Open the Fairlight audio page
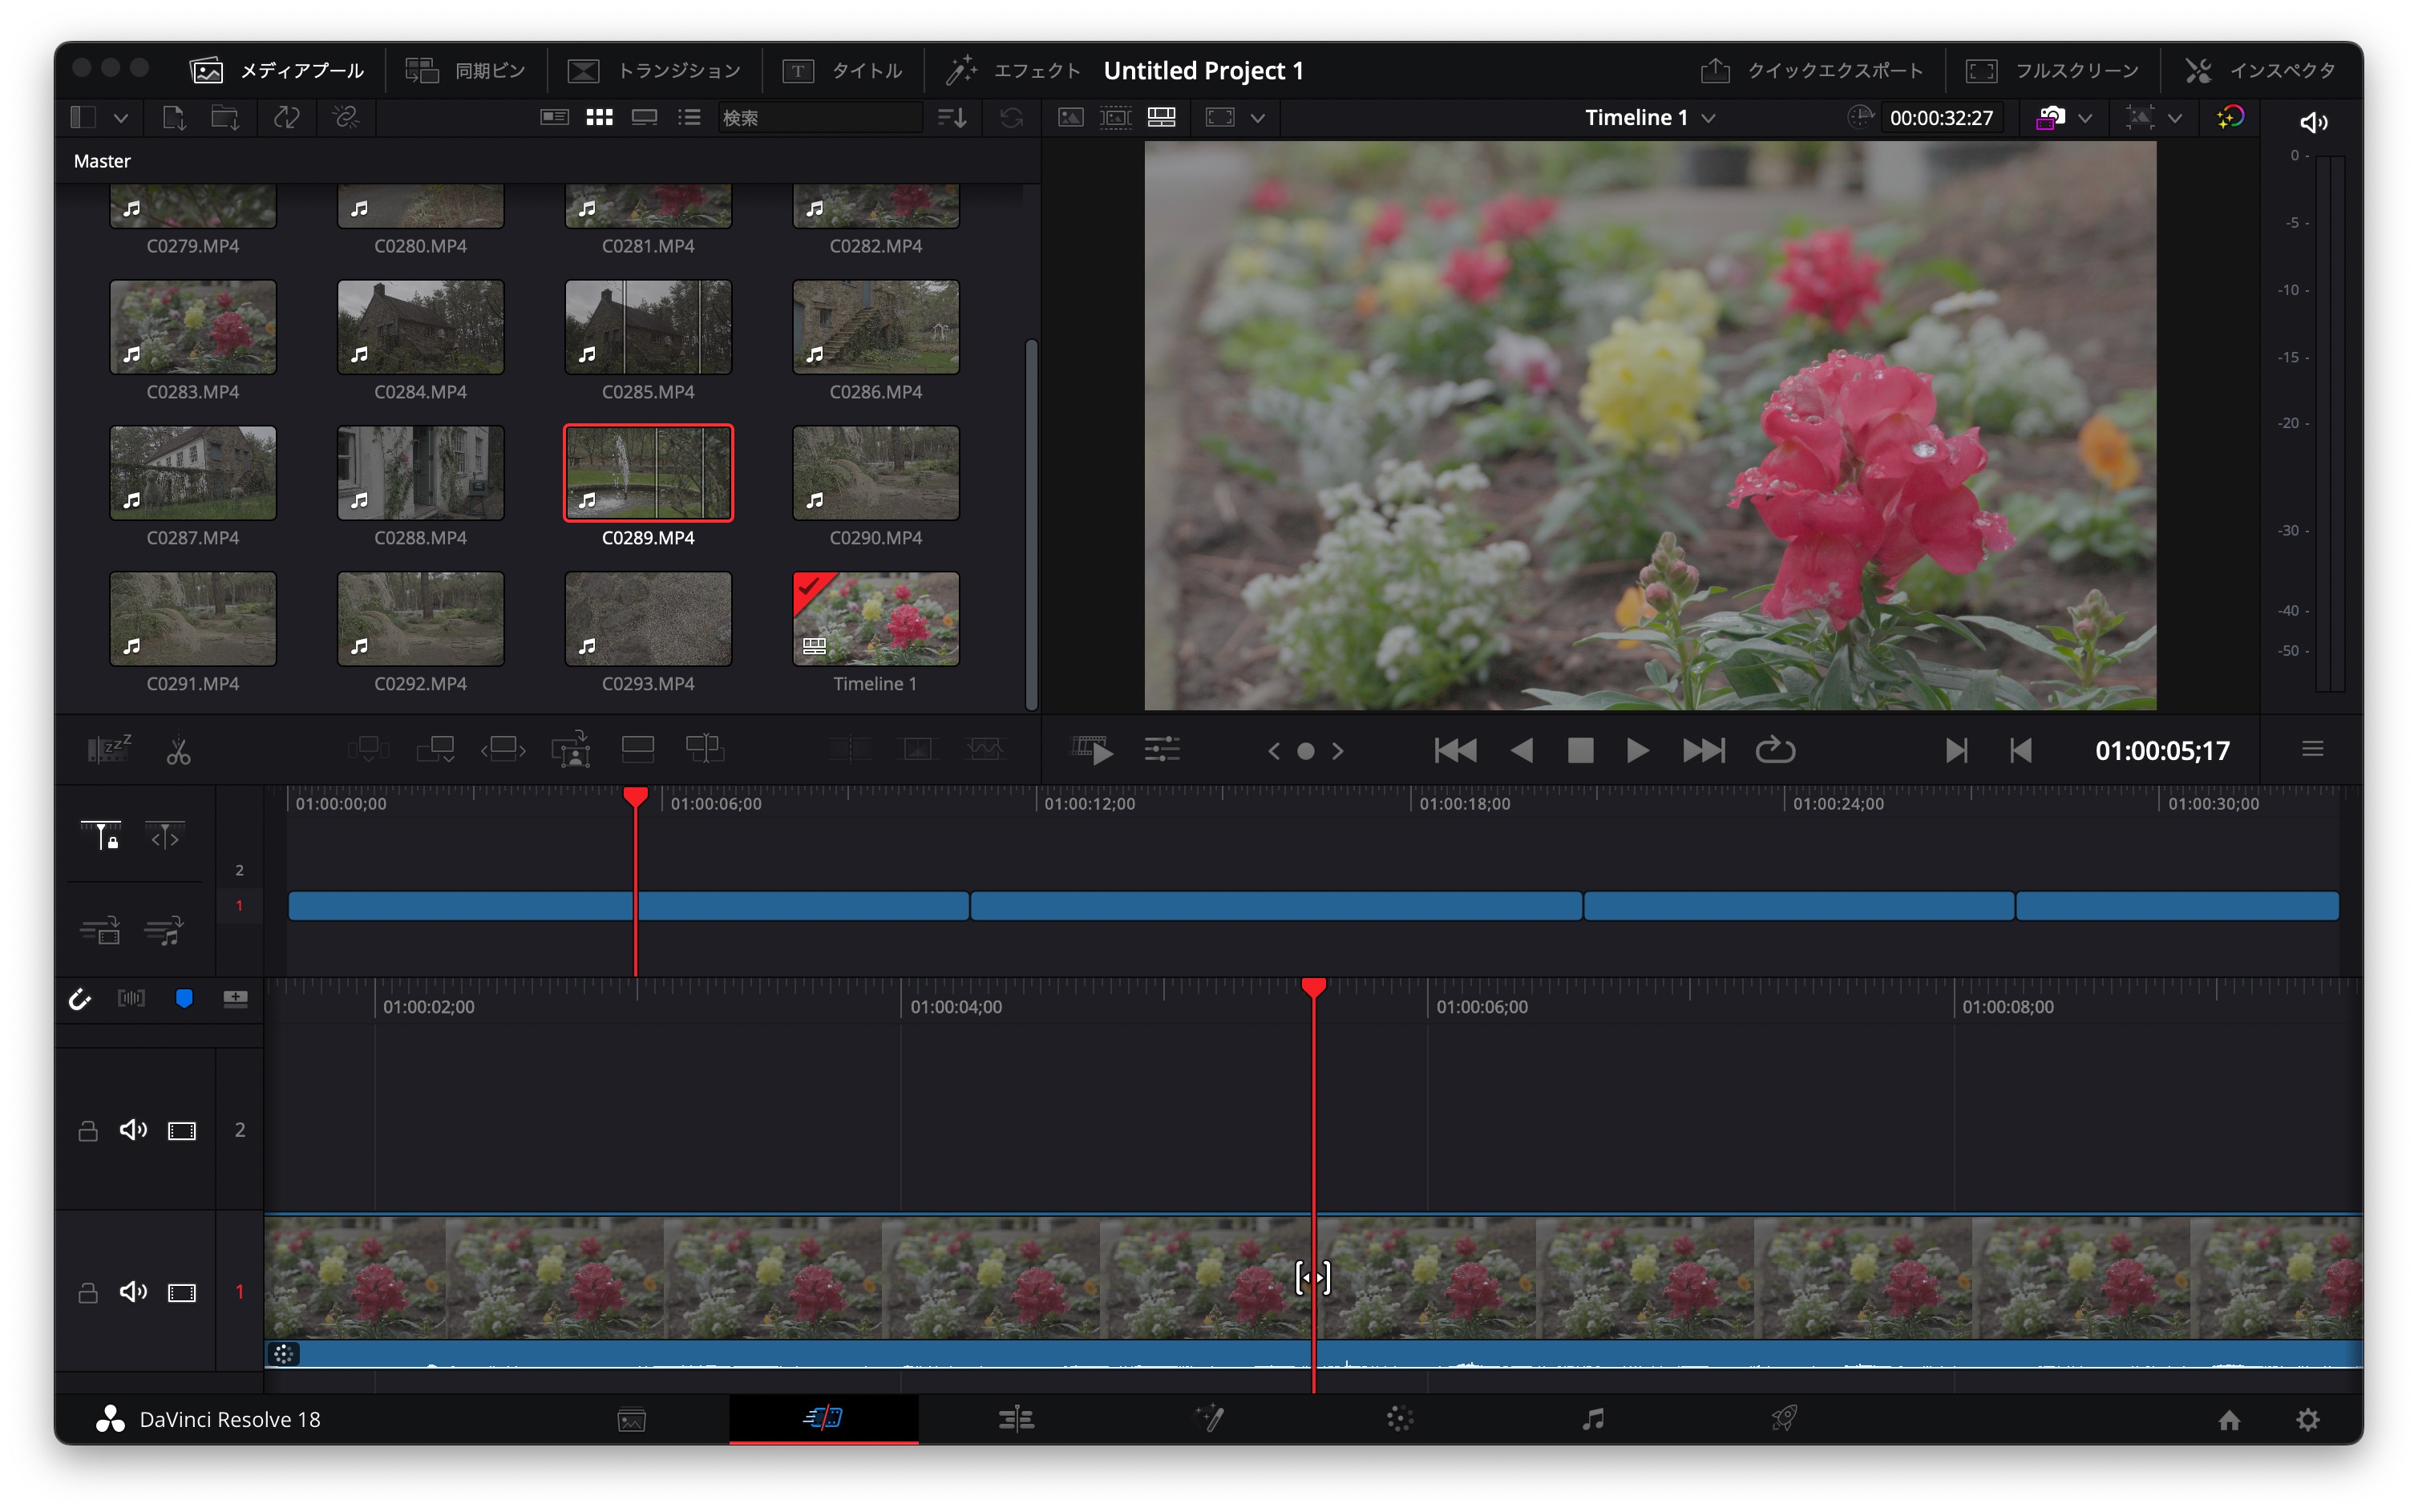This screenshot has height=1512, width=2418. pyautogui.click(x=1593, y=1418)
